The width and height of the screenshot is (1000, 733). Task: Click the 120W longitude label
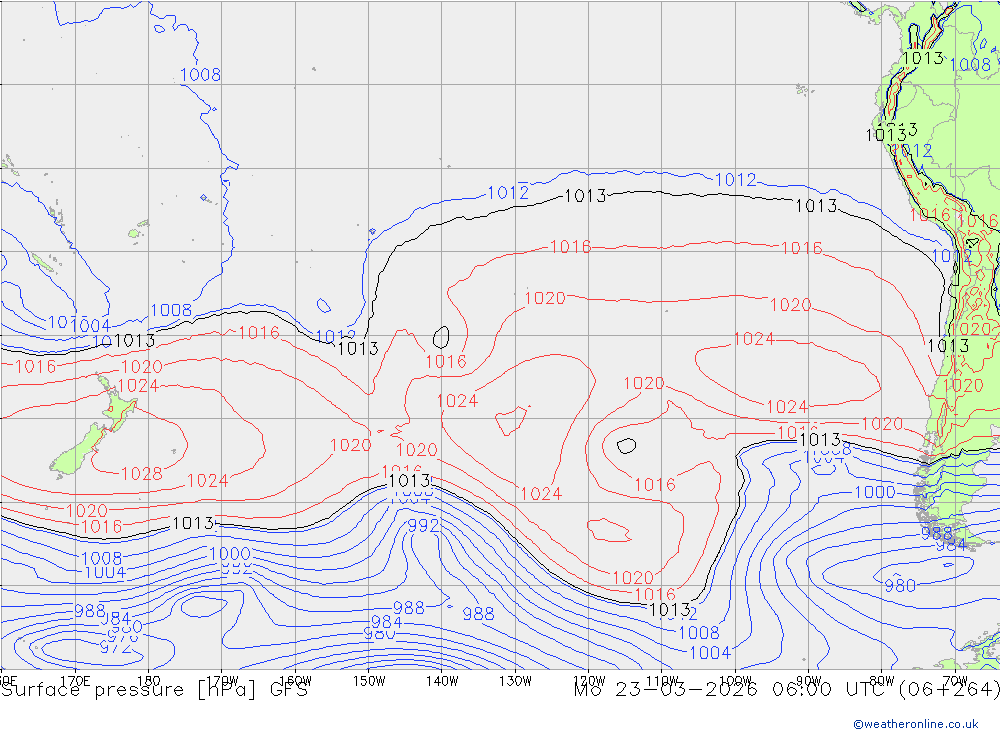click(x=589, y=681)
